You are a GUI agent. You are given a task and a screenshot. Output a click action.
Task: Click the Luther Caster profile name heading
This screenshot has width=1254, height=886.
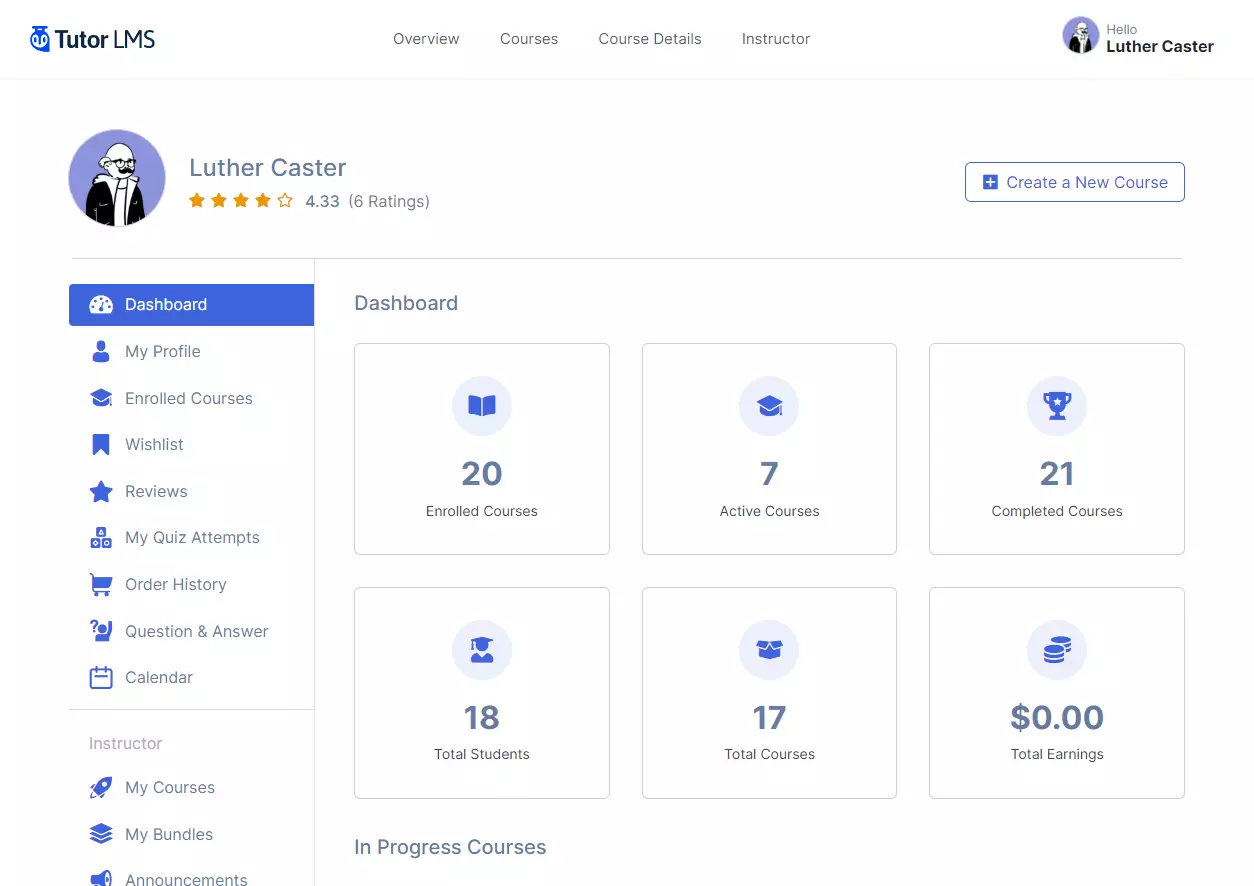pos(268,167)
